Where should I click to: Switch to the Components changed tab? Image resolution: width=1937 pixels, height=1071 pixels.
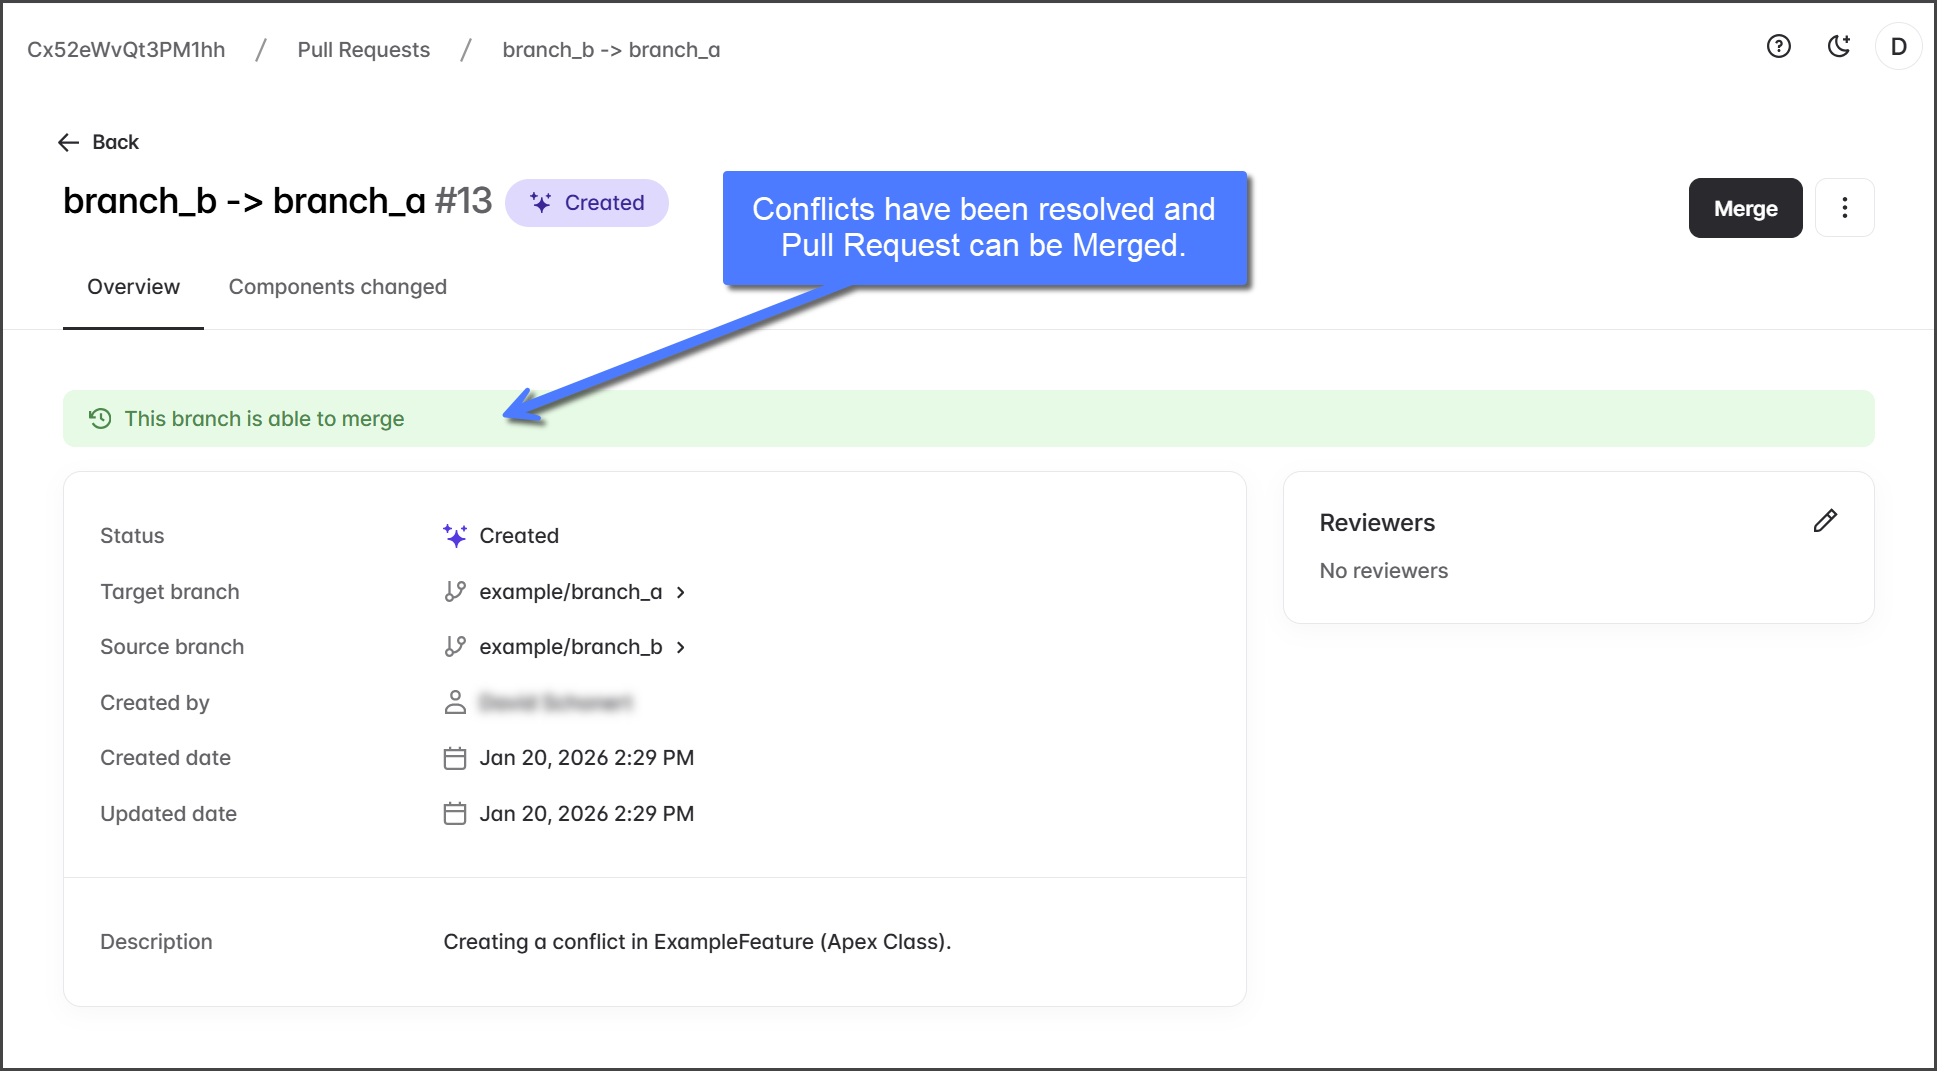[x=337, y=287]
